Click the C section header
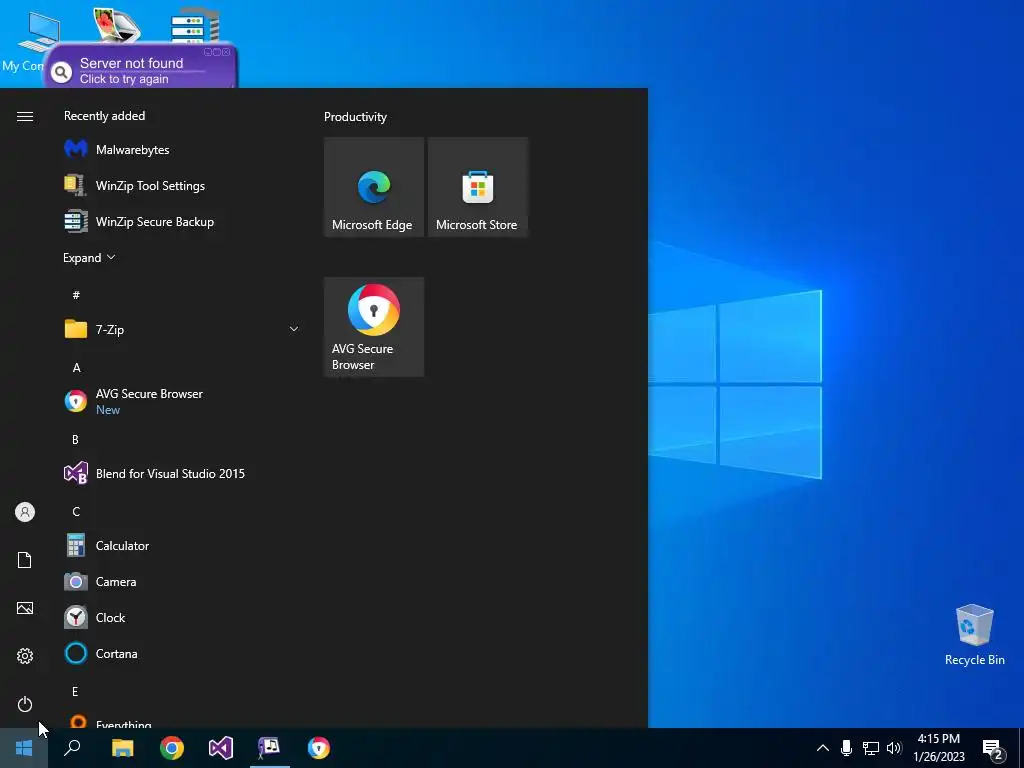 point(76,511)
